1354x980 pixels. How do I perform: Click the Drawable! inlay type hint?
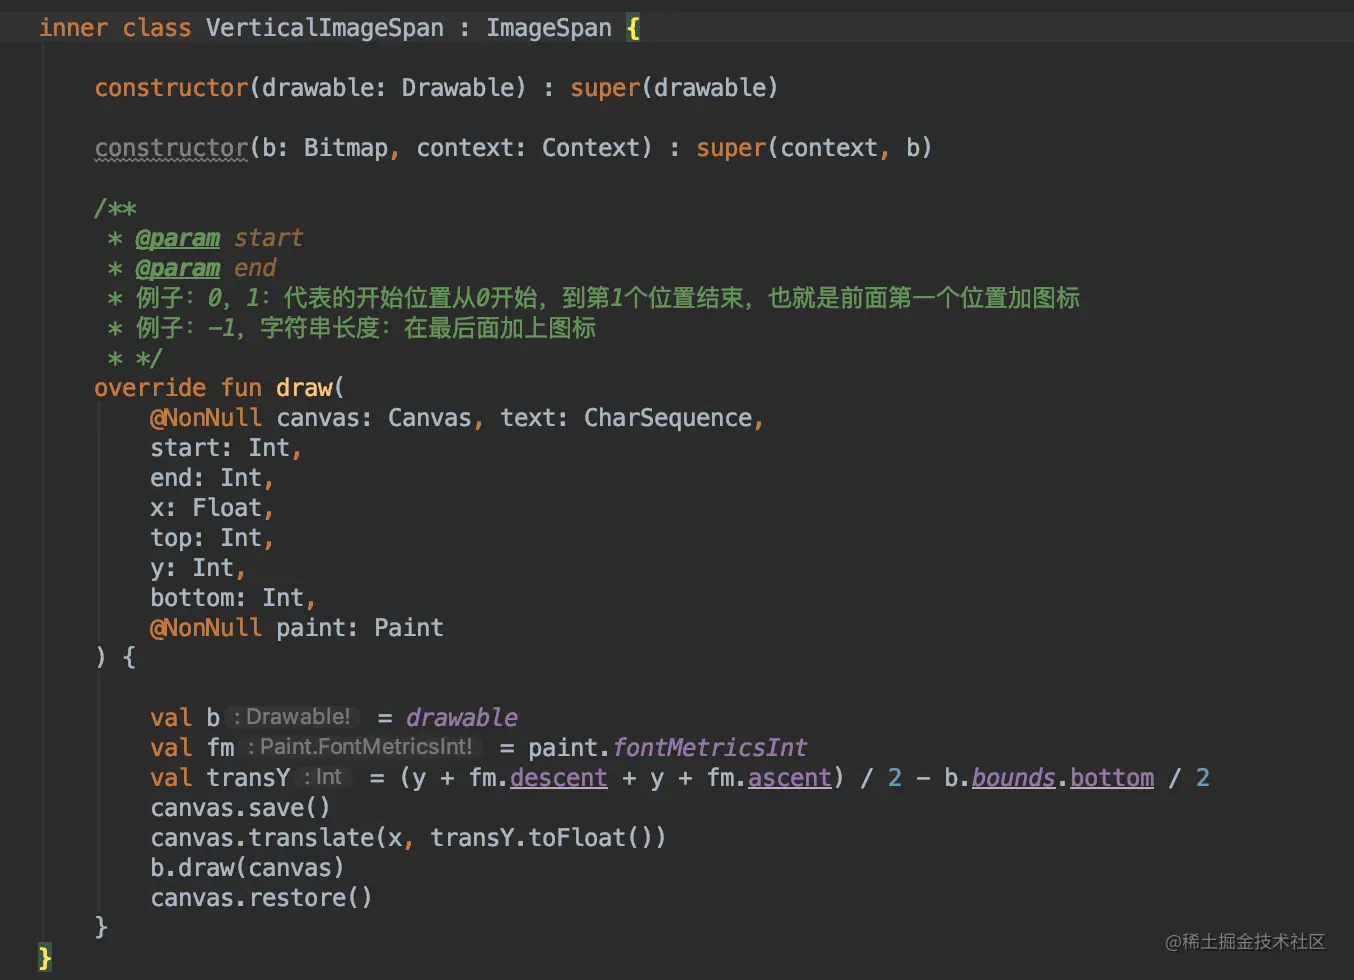click(x=292, y=717)
